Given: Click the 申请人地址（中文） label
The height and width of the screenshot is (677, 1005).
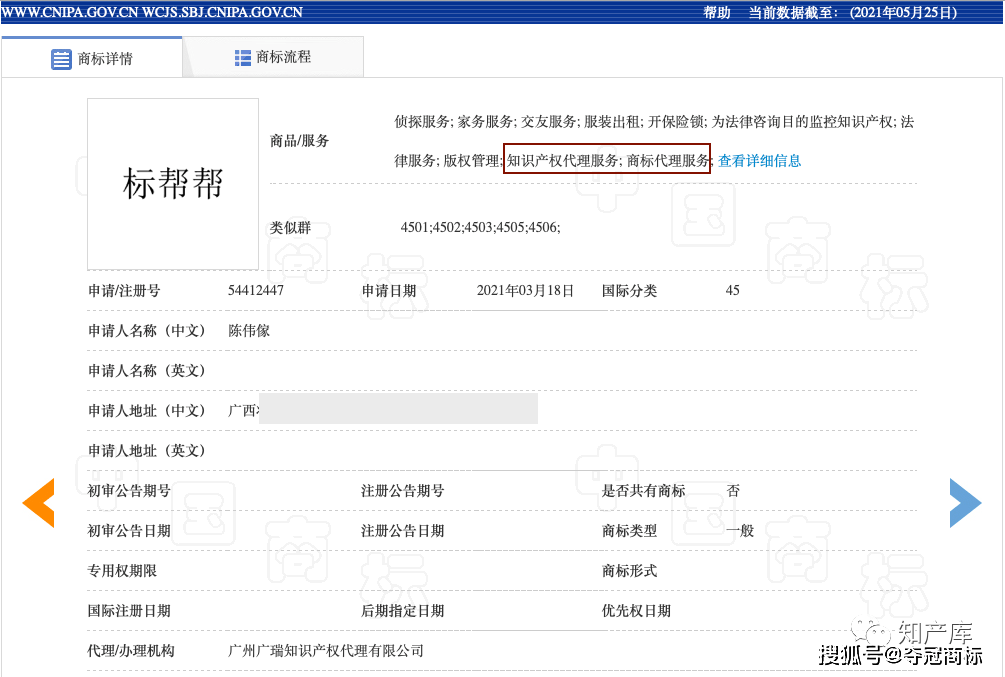Looking at the screenshot, I should pyautogui.click(x=147, y=411).
